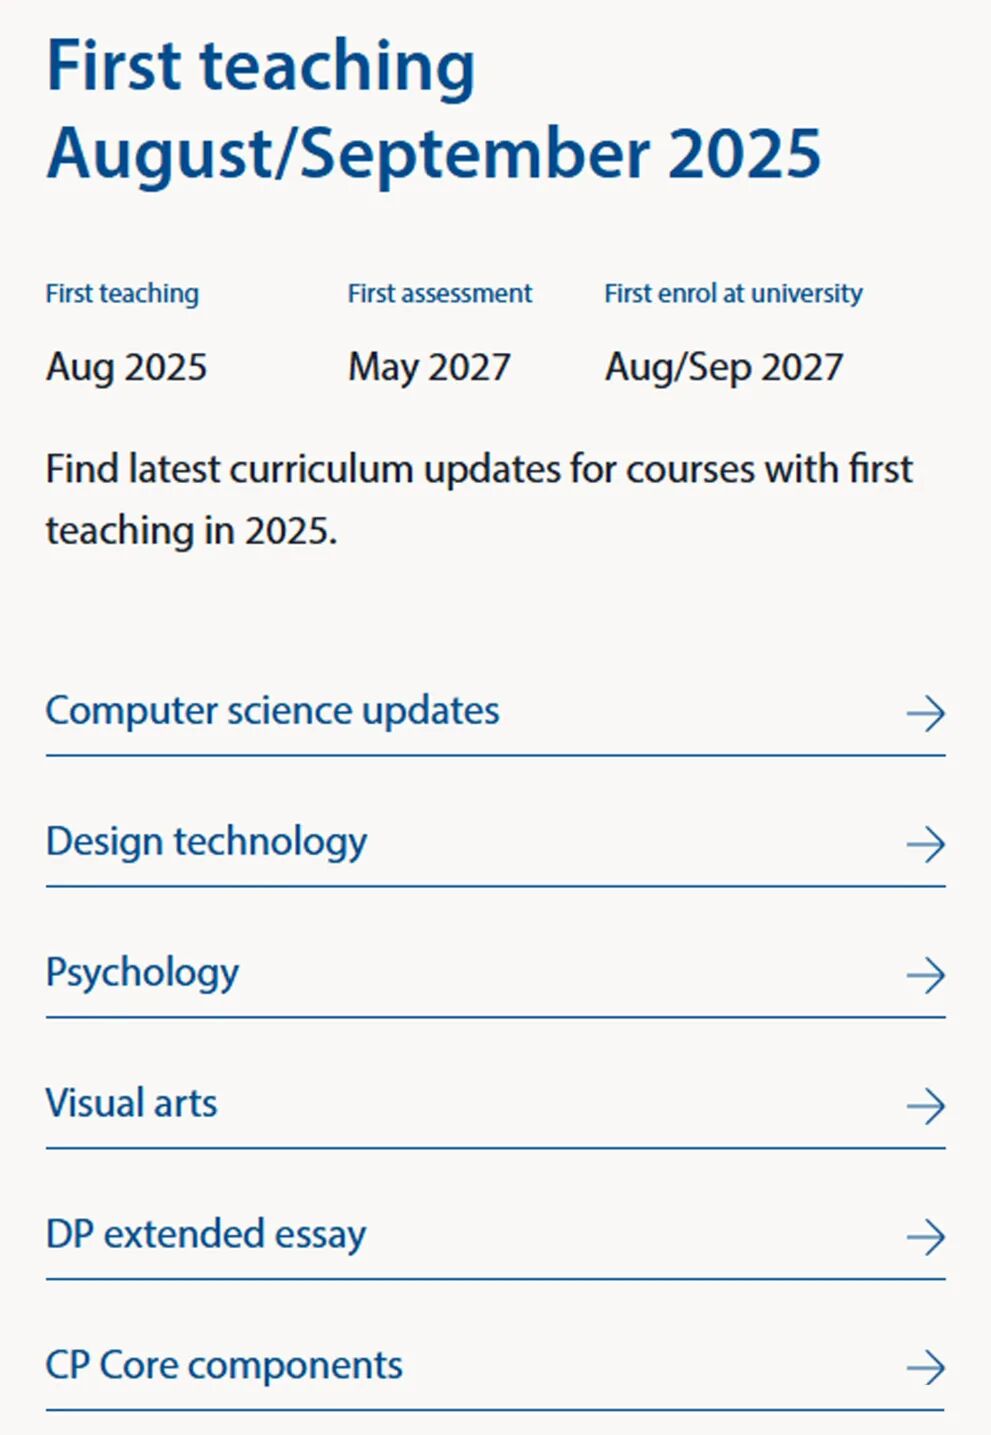991x1435 pixels.
Task: Click arrow icon next to CP Core components
Action: [x=925, y=1367]
